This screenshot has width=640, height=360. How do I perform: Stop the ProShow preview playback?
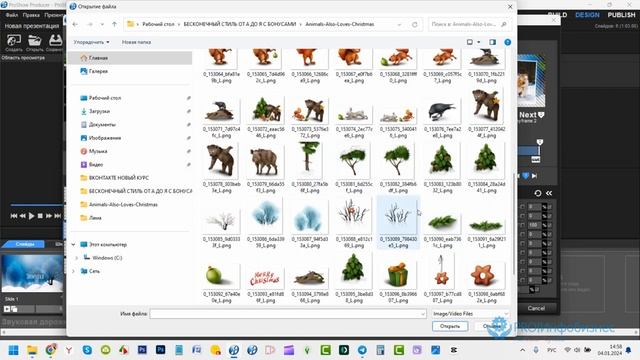(40, 216)
